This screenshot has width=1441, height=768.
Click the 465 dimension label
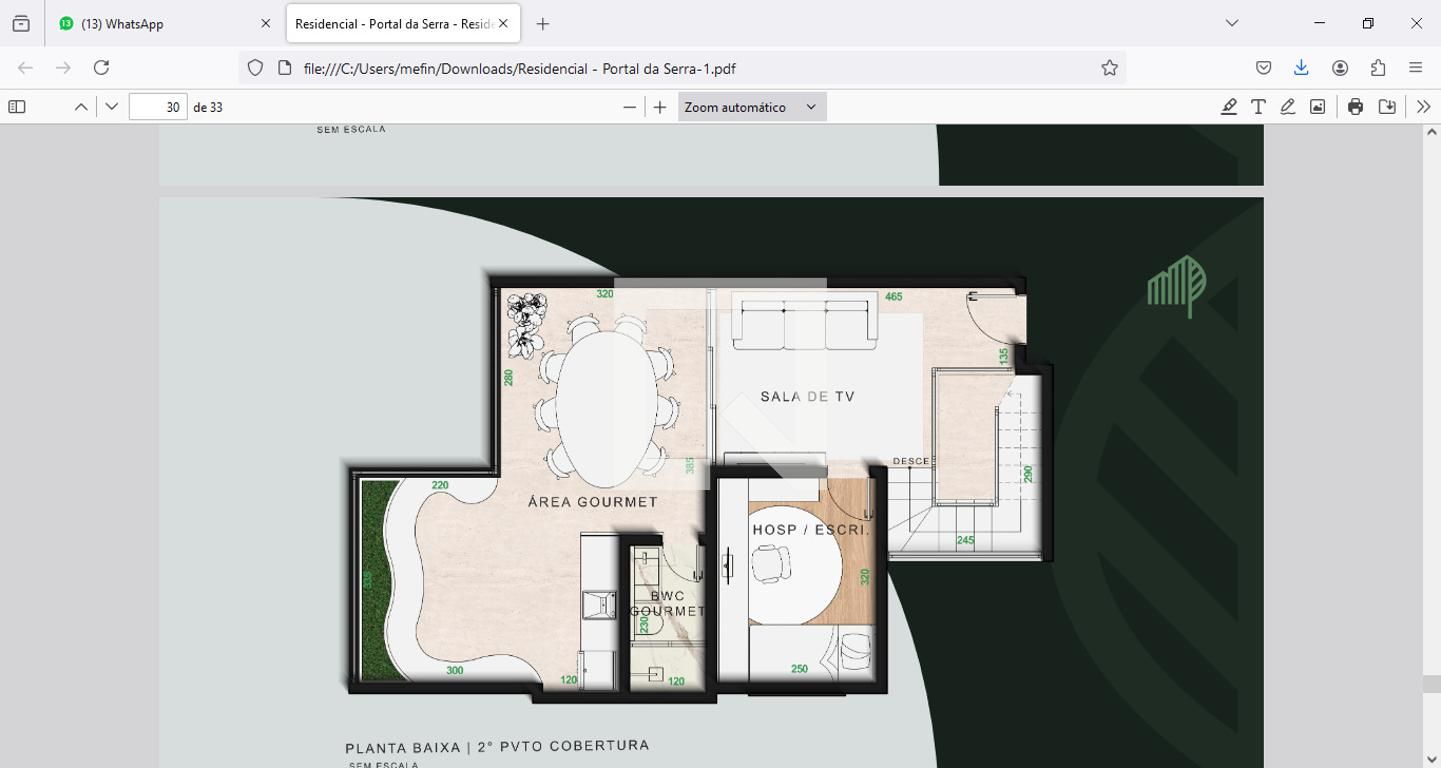pyautogui.click(x=894, y=297)
